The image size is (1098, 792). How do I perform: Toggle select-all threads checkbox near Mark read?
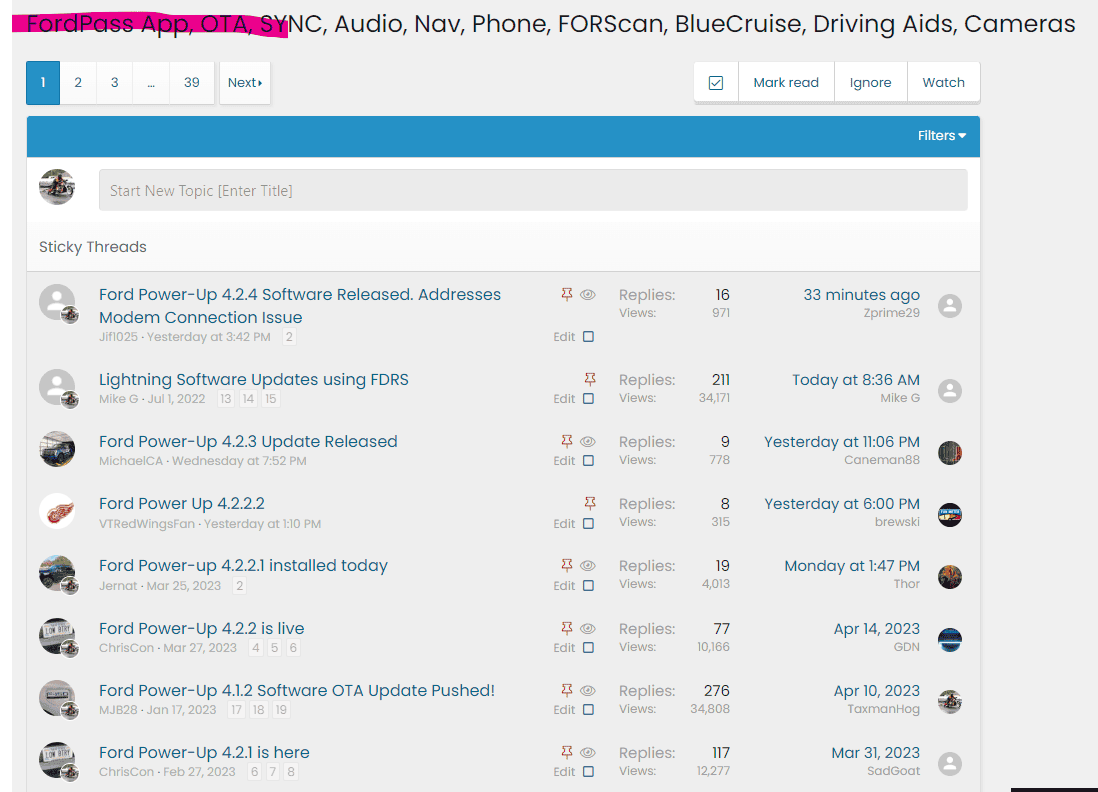716,83
